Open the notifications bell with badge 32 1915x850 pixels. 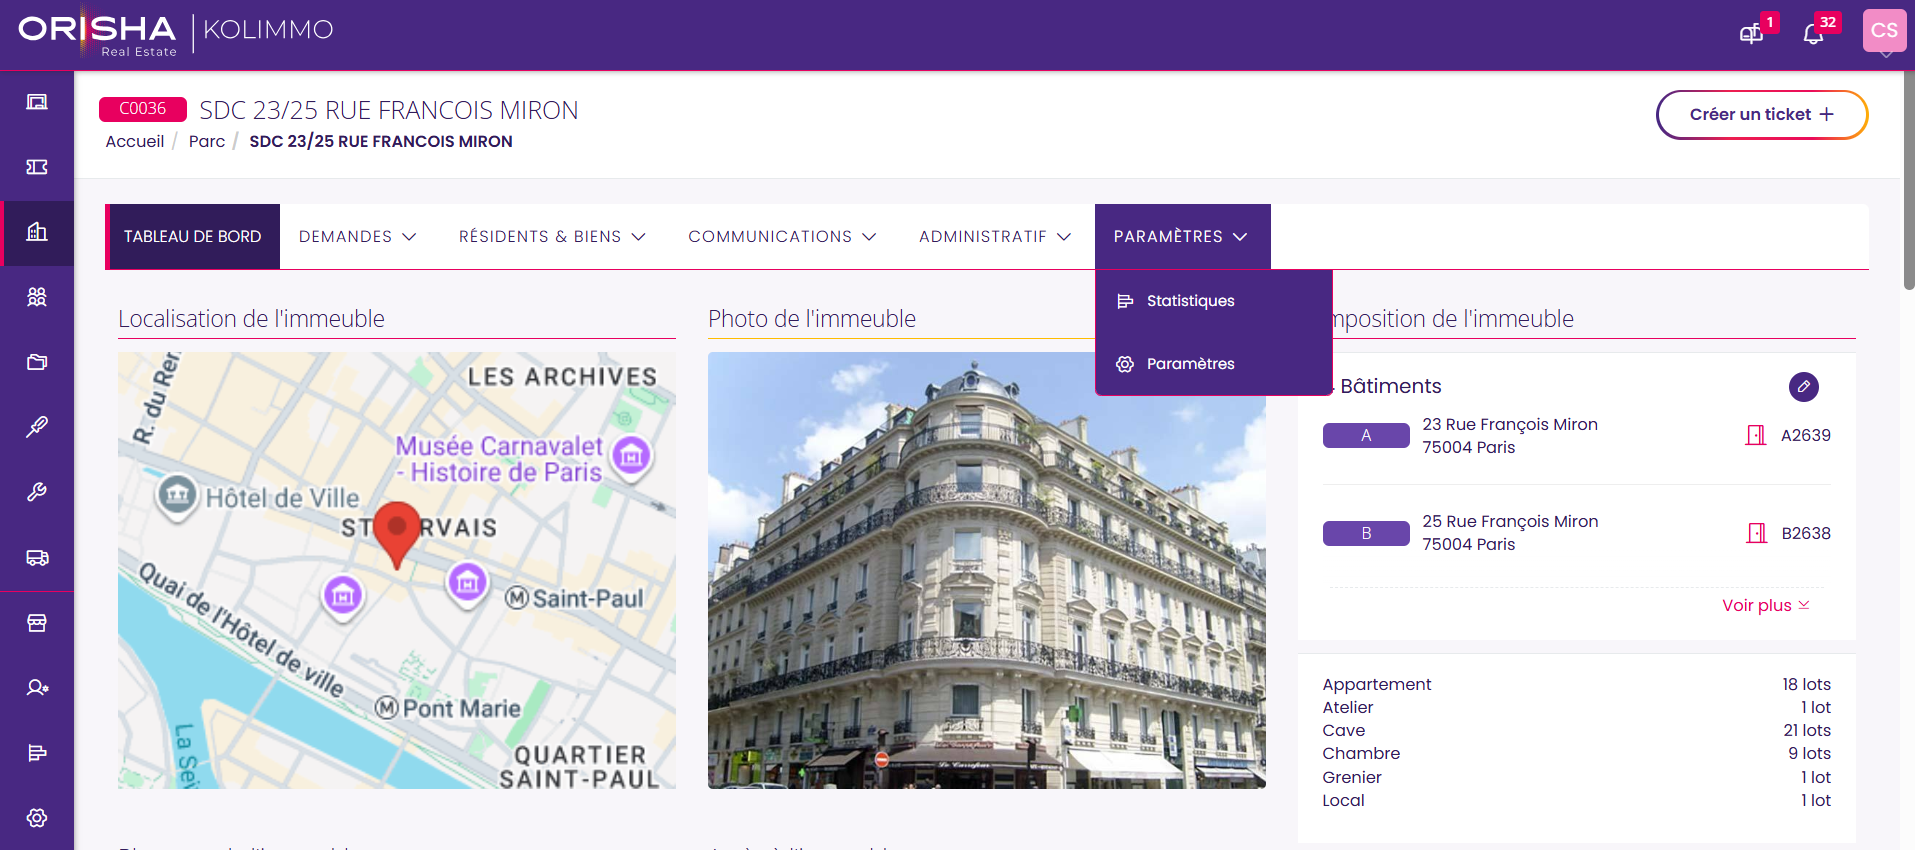pyautogui.click(x=1814, y=34)
